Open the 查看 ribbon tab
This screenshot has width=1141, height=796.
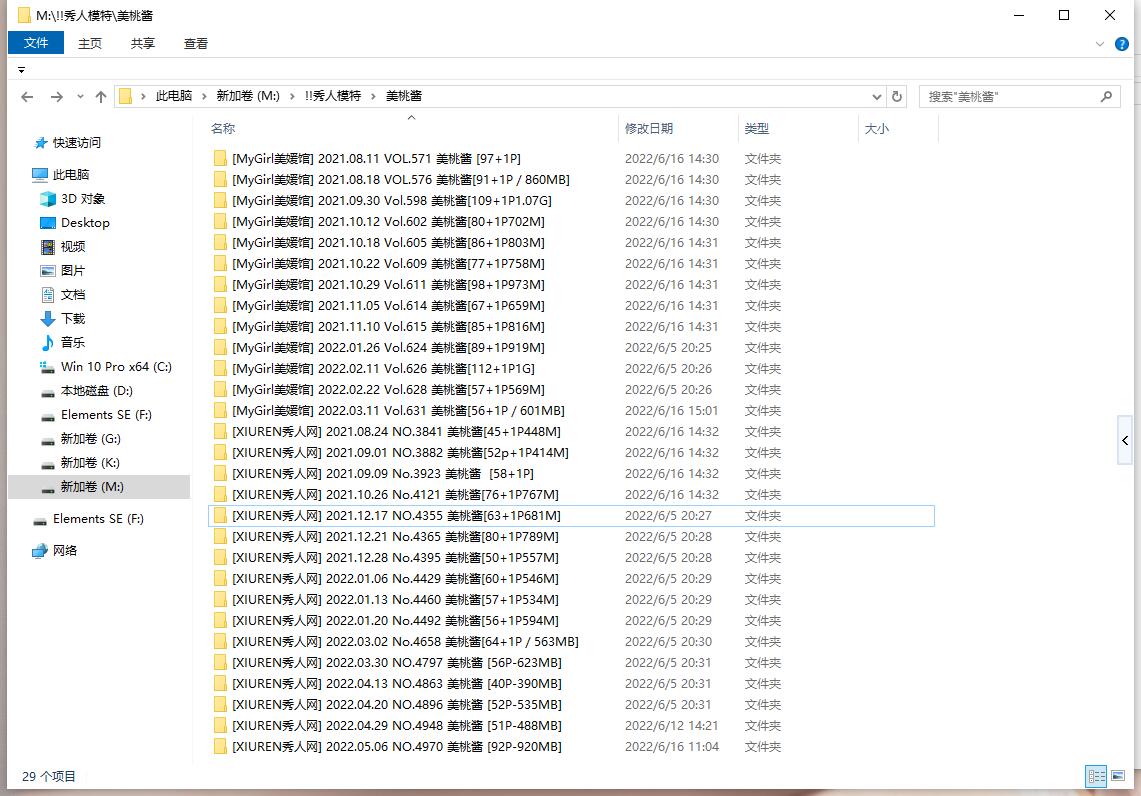(196, 44)
